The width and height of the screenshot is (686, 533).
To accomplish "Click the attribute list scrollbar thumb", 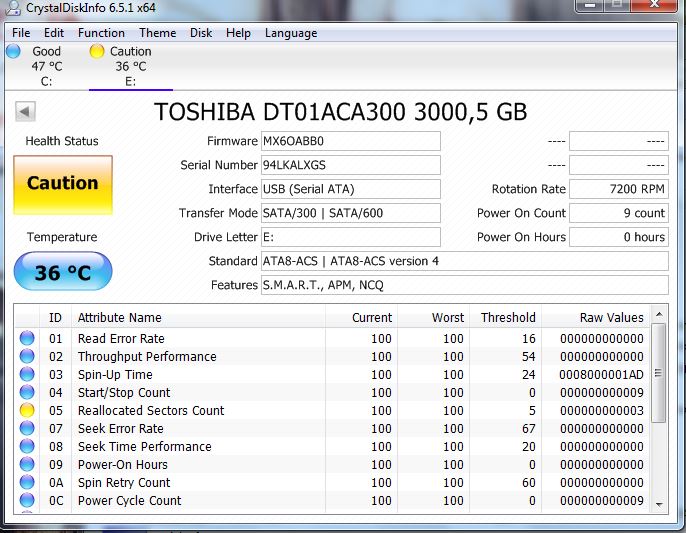I will (x=658, y=373).
